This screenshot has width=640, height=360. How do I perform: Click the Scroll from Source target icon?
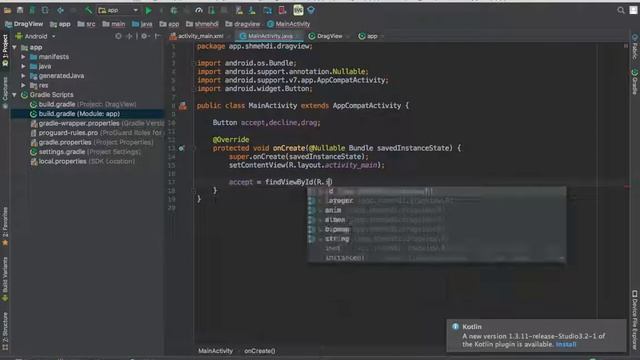pyautogui.click(x=118, y=36)
